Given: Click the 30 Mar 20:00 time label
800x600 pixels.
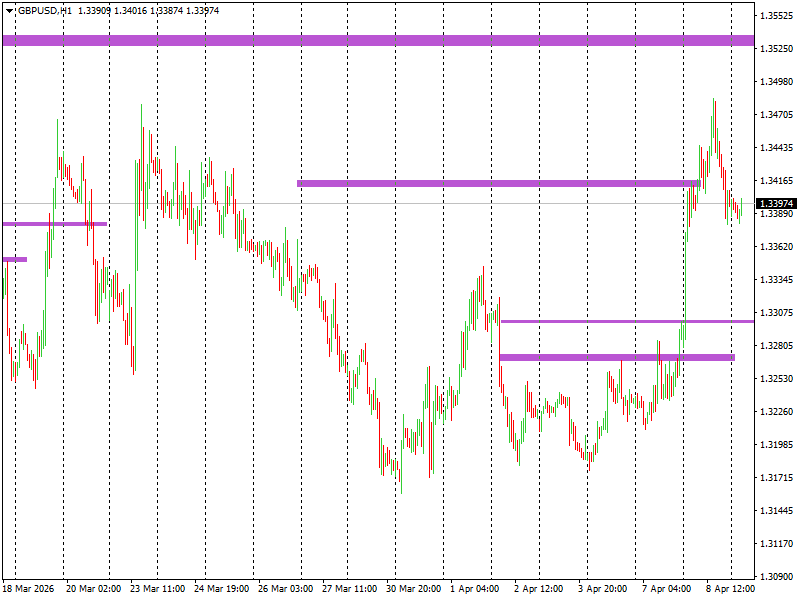Looking at the screenshot, I should [414, 589].
